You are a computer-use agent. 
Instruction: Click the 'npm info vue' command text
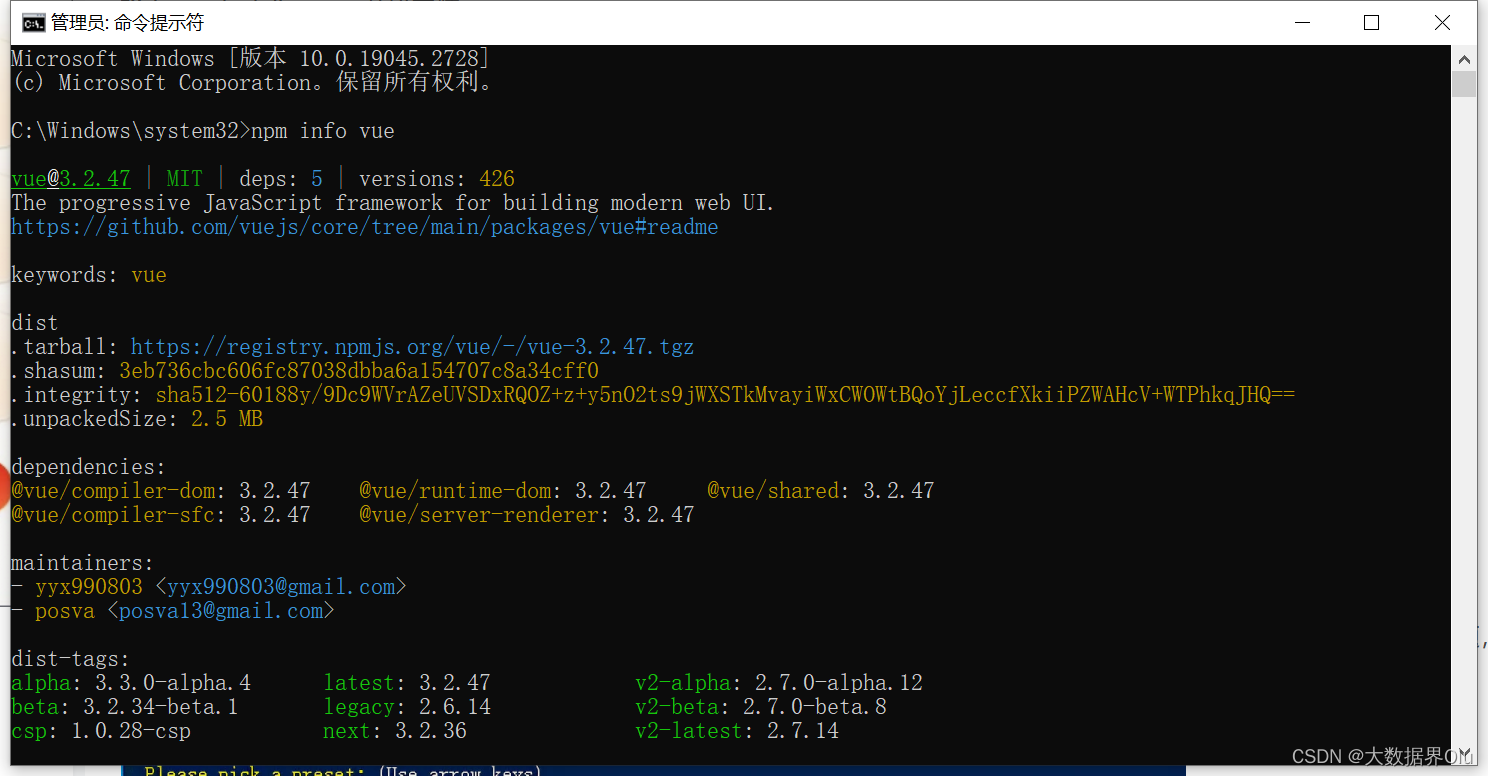(323, 131)
